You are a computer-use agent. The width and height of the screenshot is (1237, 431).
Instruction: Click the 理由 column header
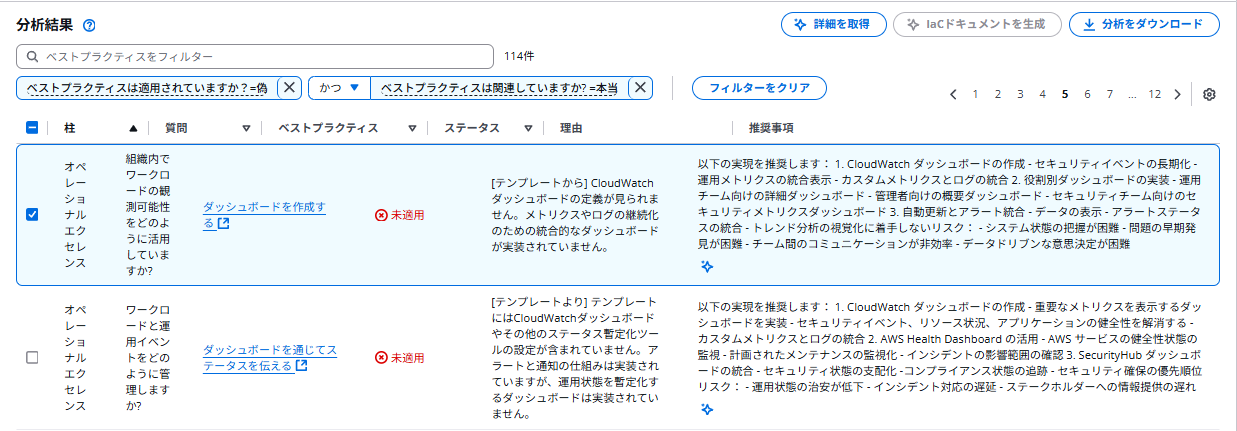click(x=572, y=128)
